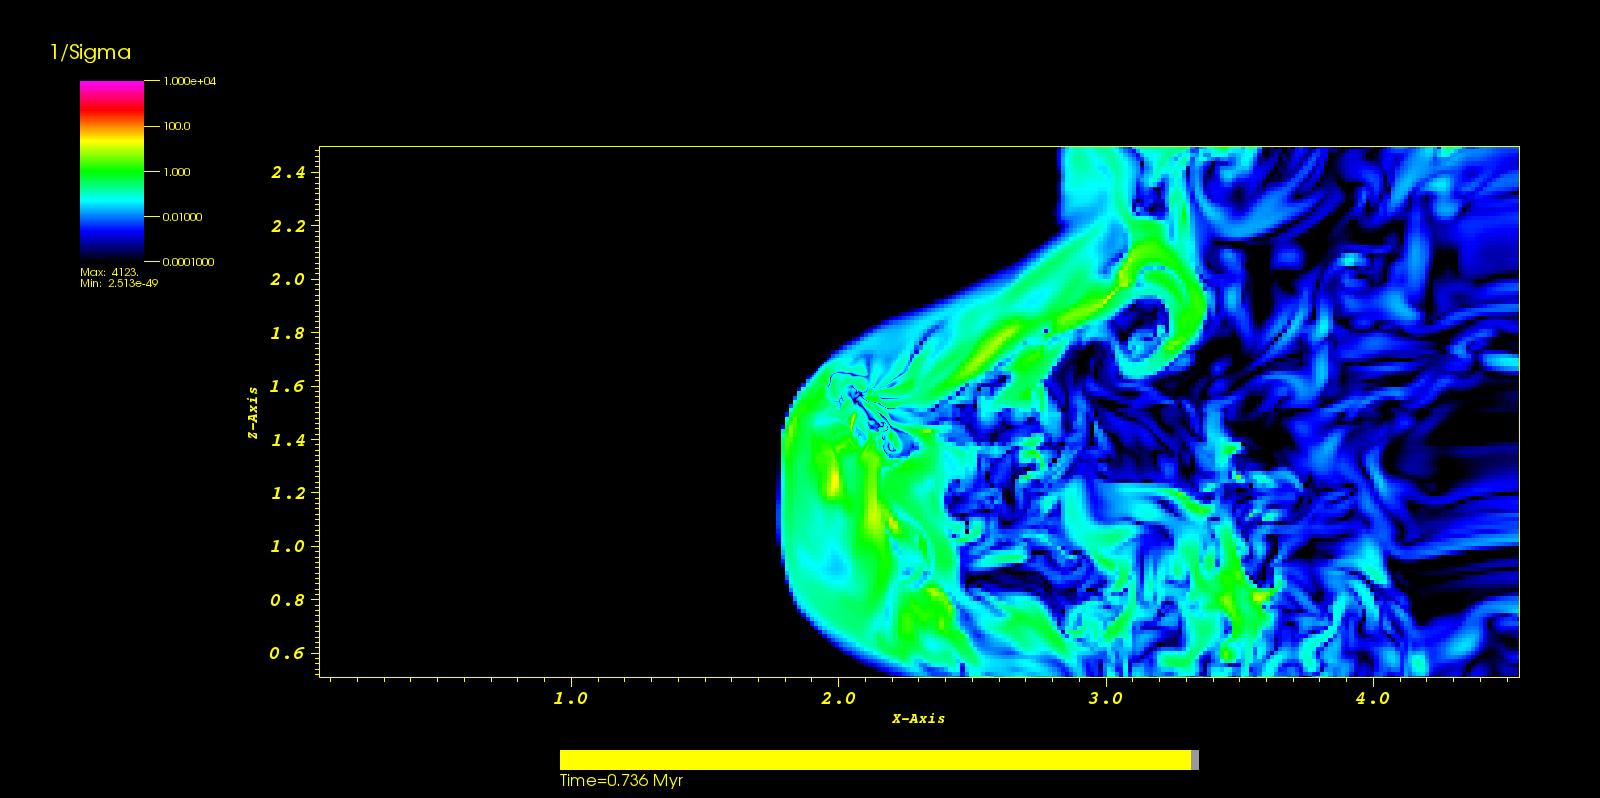1600x798 pixels.
Task: Click the 2.0 tick on X-axis
Action: 838,698
